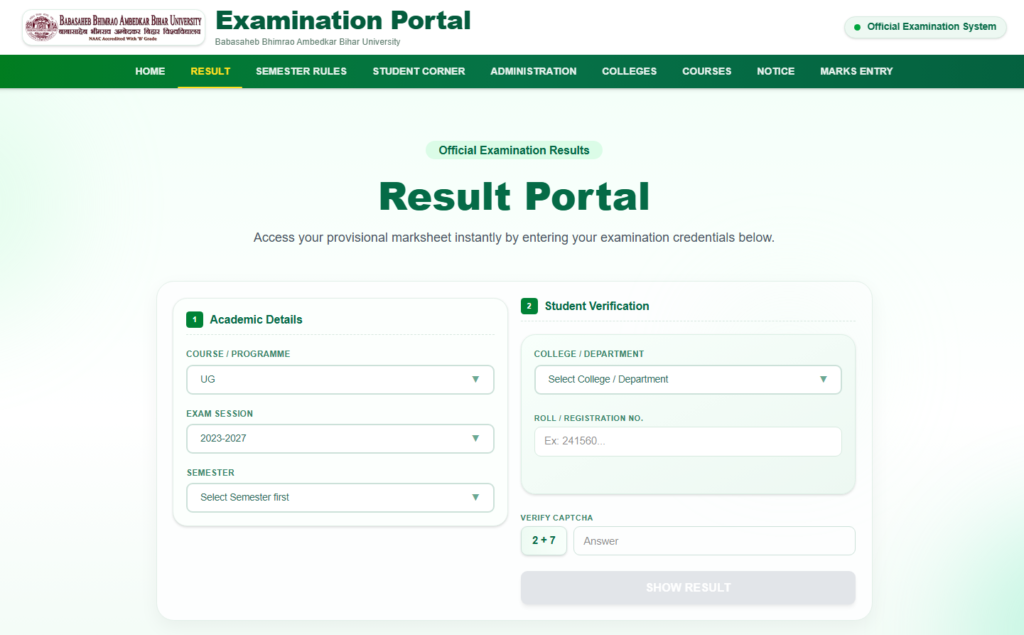This screenshot has height=635, width=1024.
Task: Click the "Access your provisional marksheet" description text
Action: pyautogui.click(x=514, y=238)
